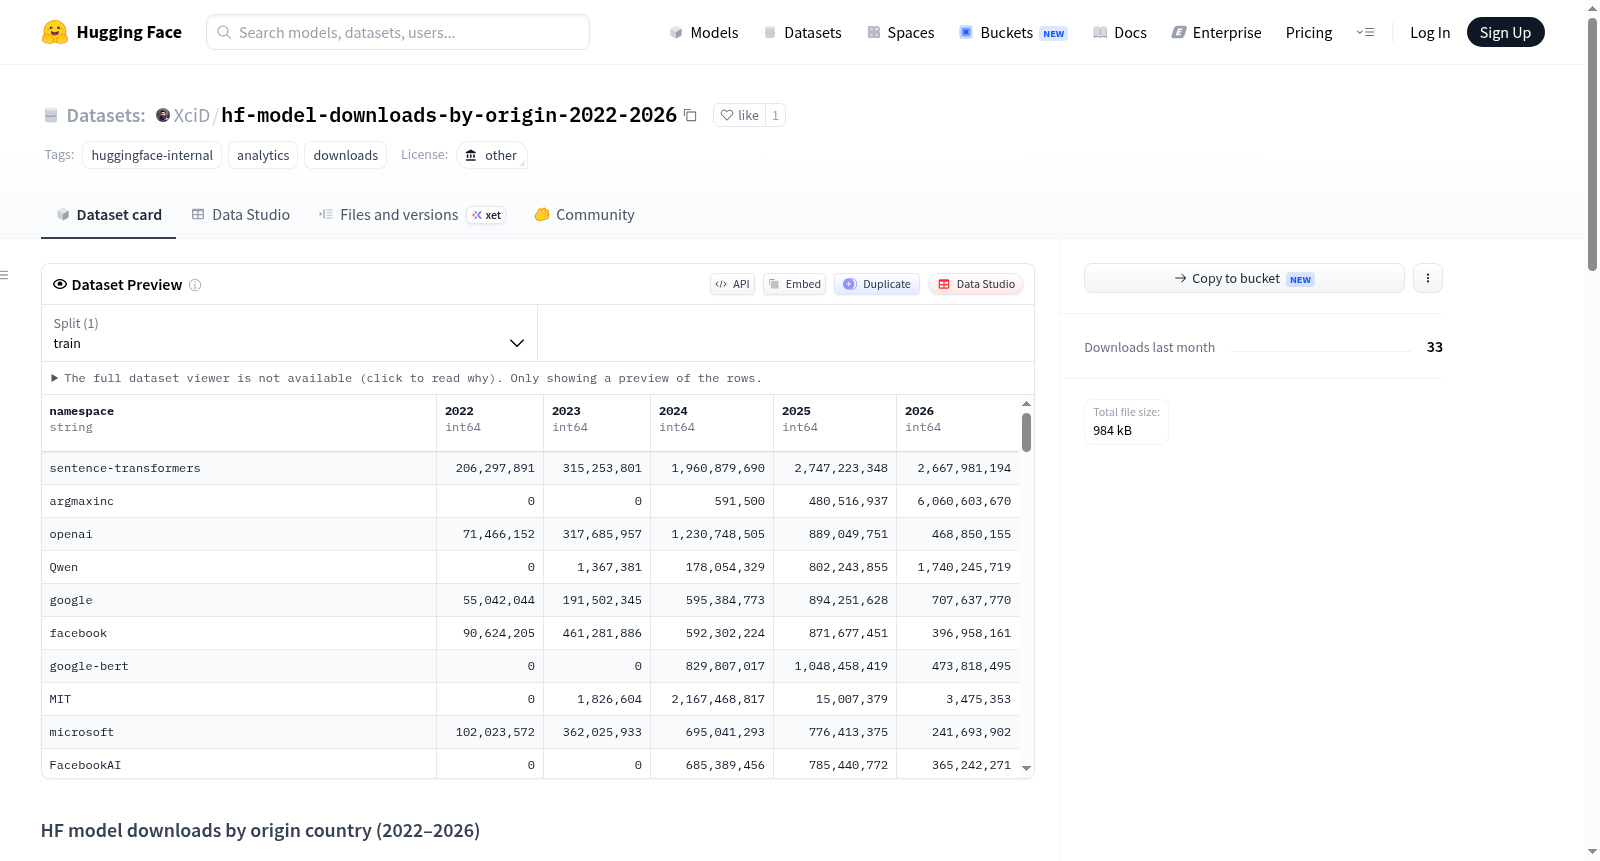Open the Community tab
This screenshot has width=1600, height=861.
(584, 214)
